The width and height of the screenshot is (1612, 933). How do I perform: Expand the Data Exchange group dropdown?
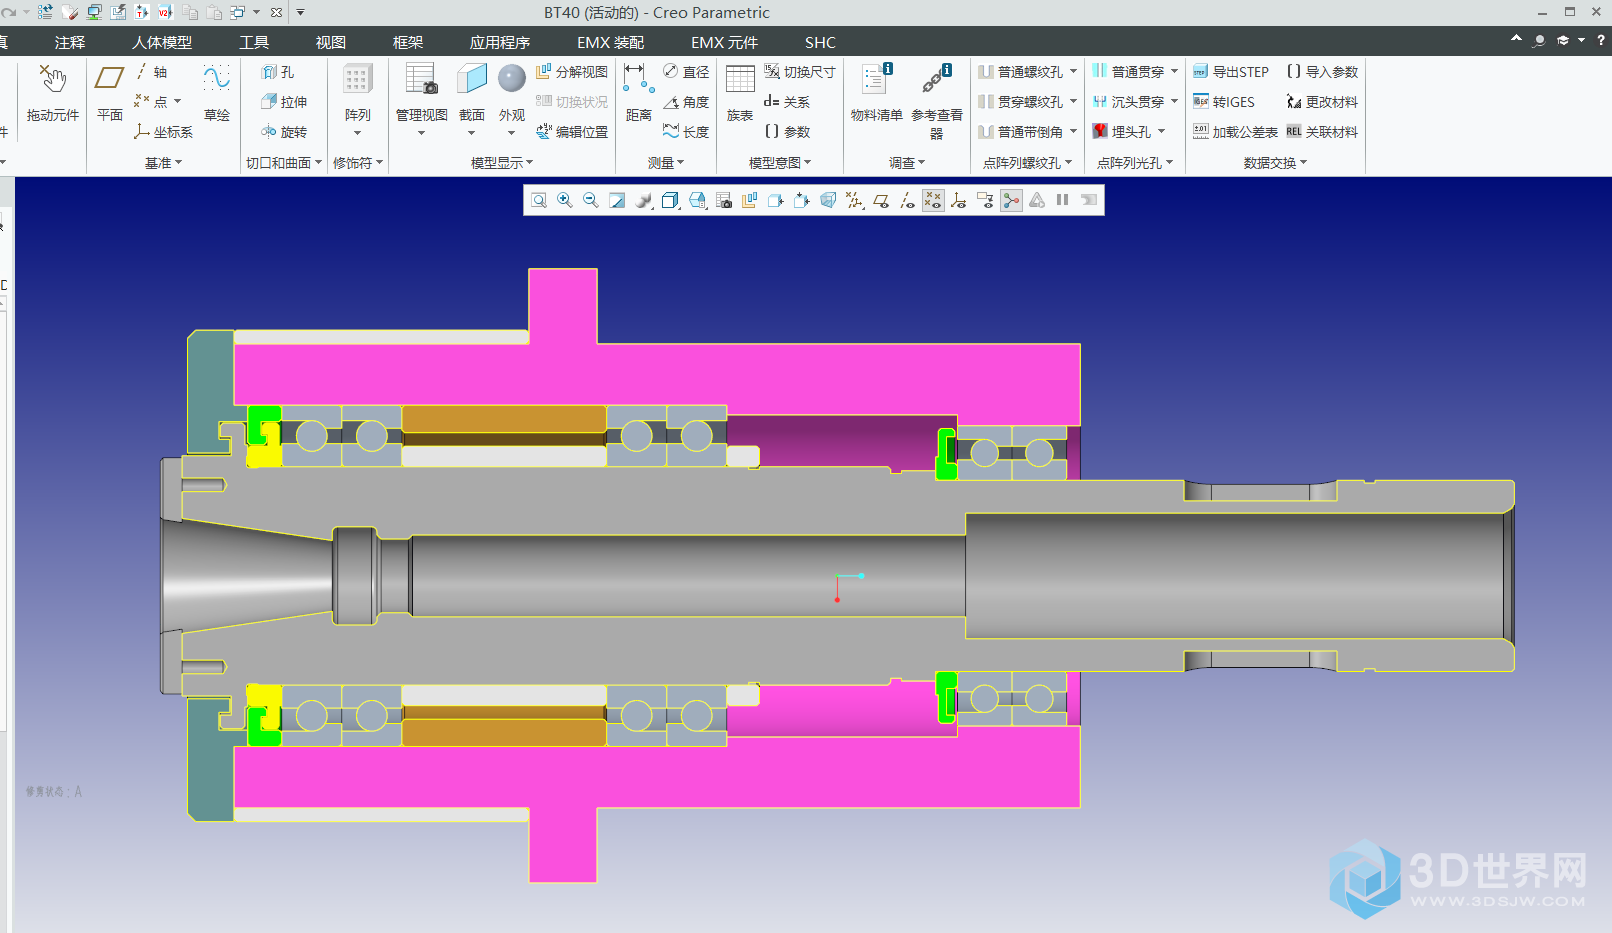point(1275,163)
